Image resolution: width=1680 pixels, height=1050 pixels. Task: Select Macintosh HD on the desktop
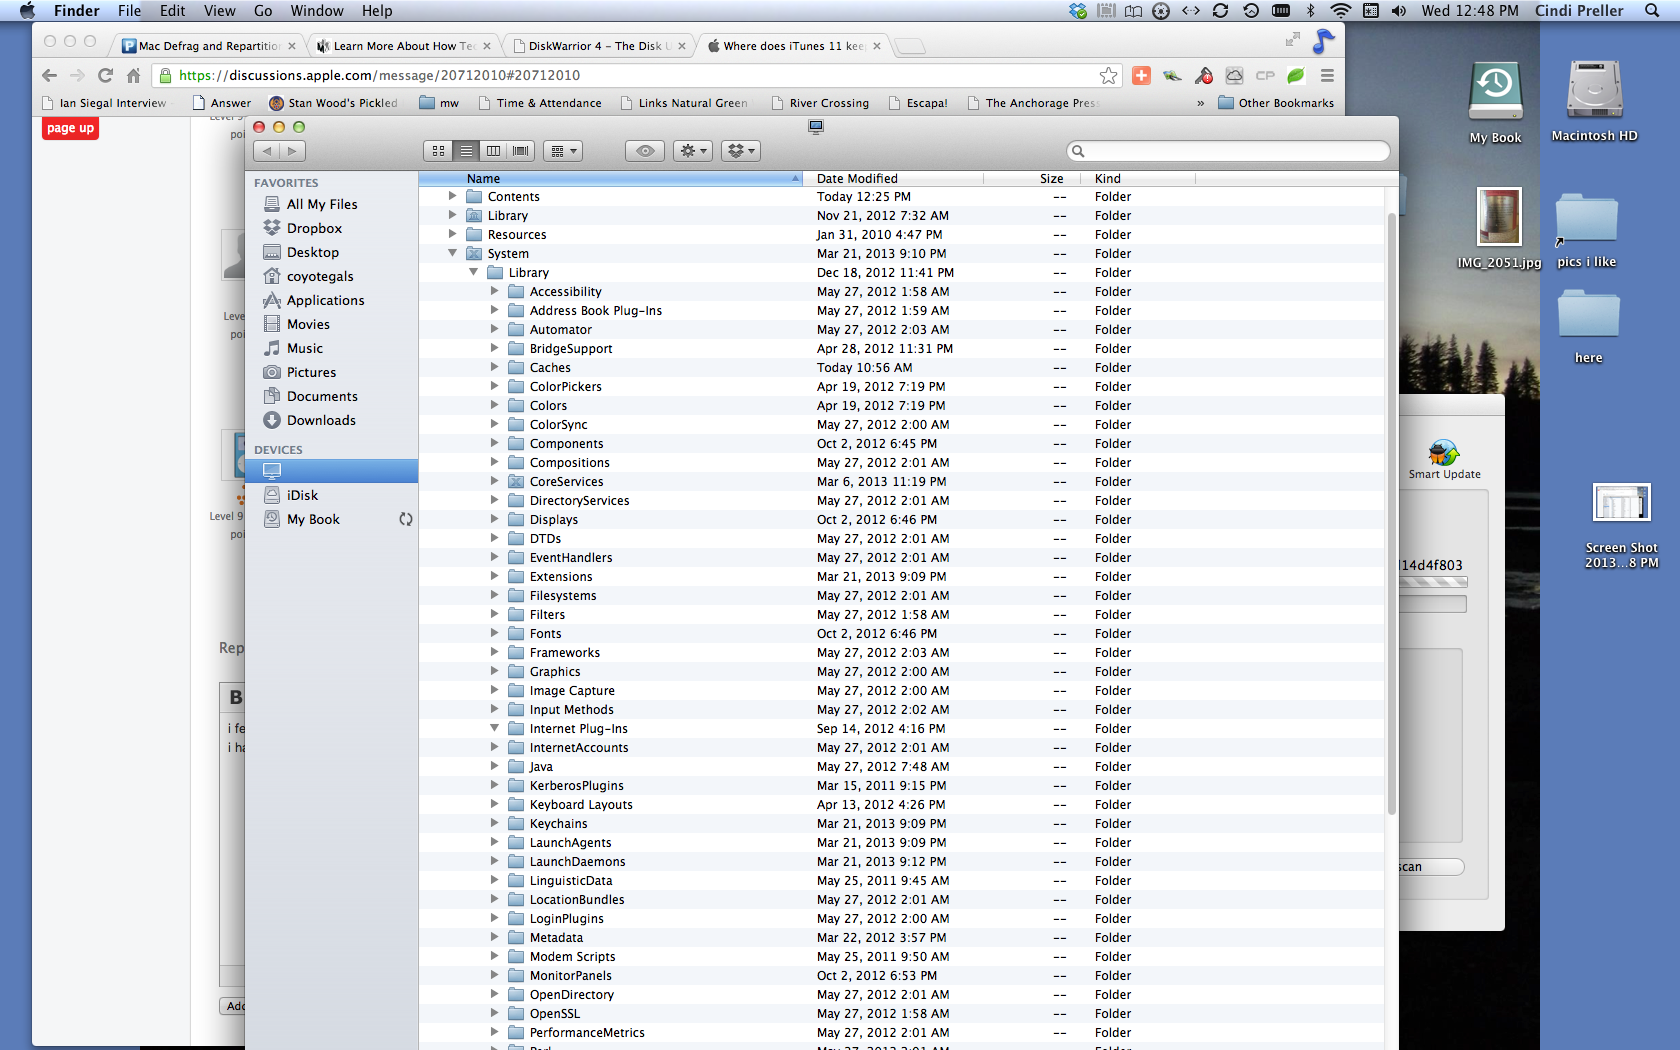(x=1595, y=101)
